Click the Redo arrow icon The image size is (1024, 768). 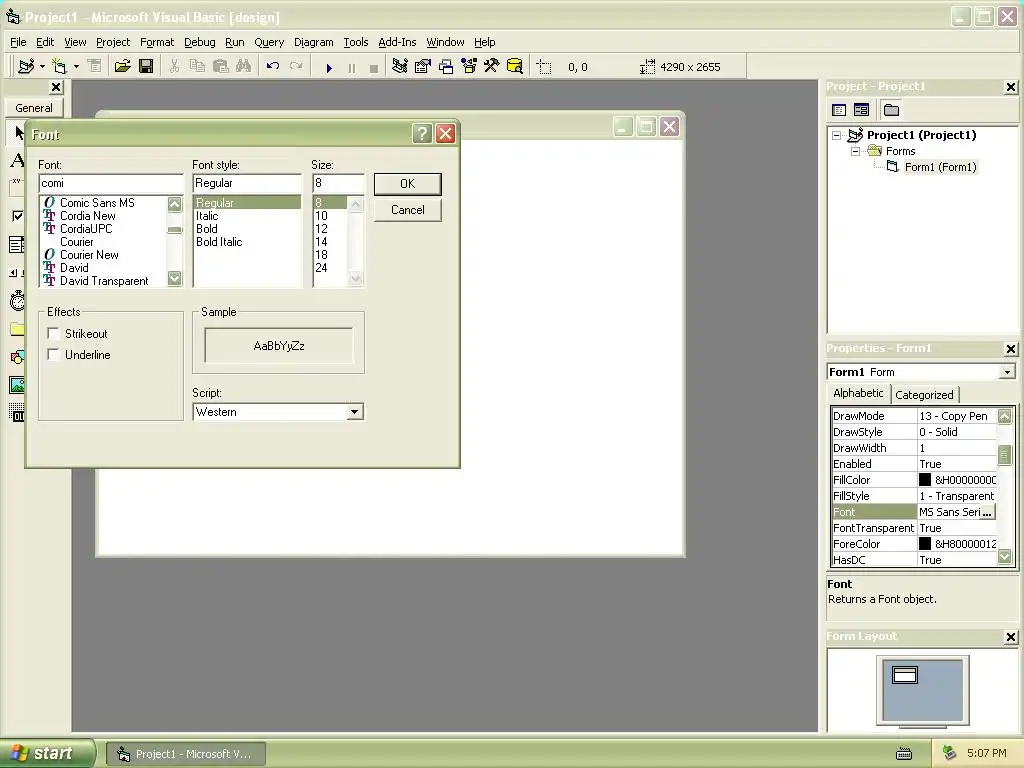tap(296, 66)
